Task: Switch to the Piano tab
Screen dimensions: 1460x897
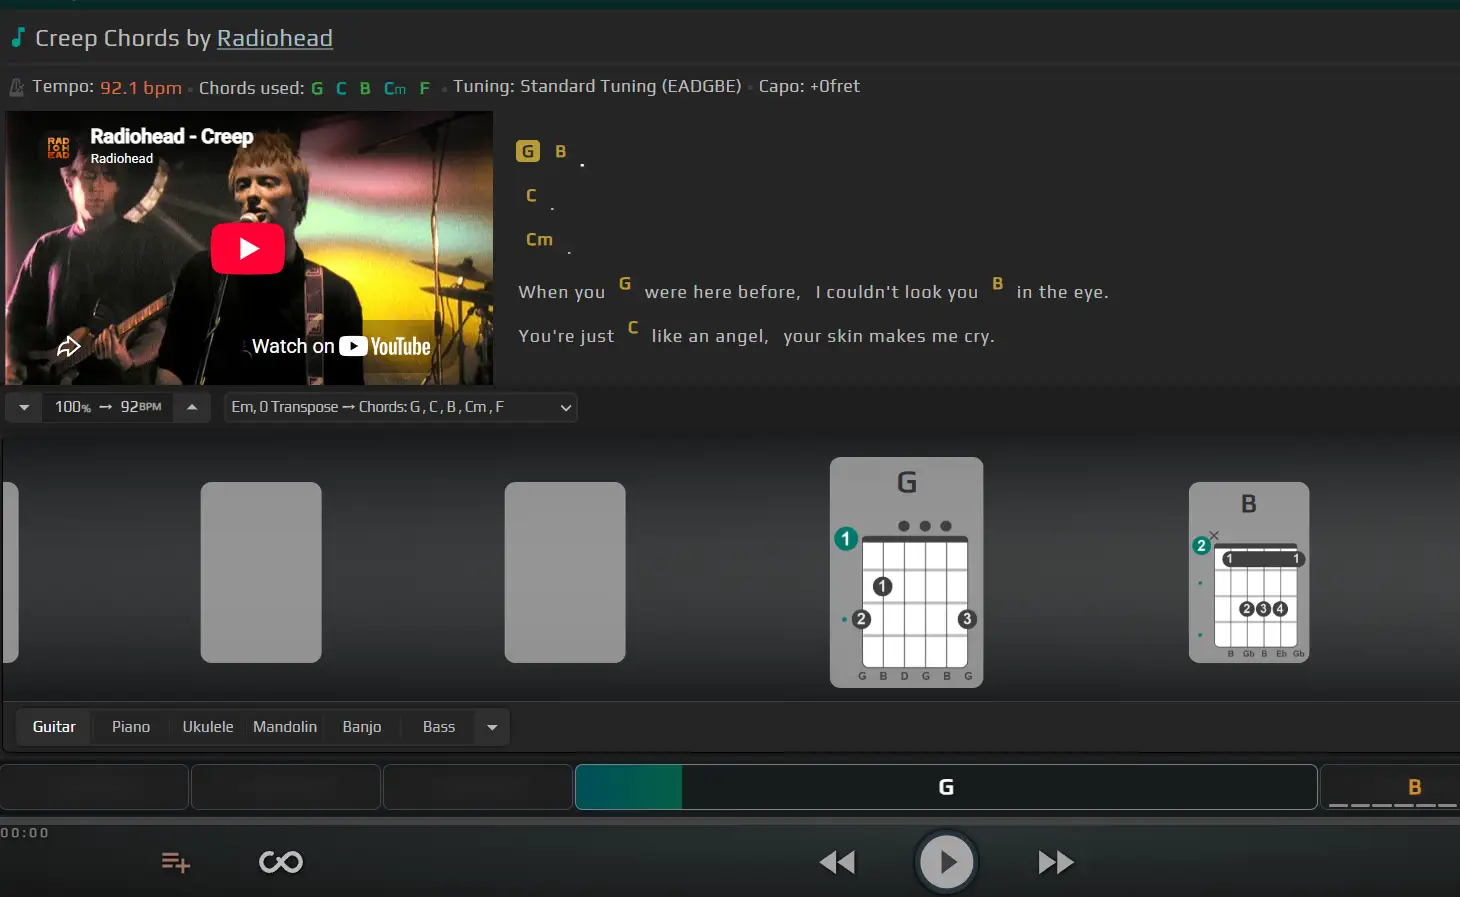Action: tap(131, 727)
